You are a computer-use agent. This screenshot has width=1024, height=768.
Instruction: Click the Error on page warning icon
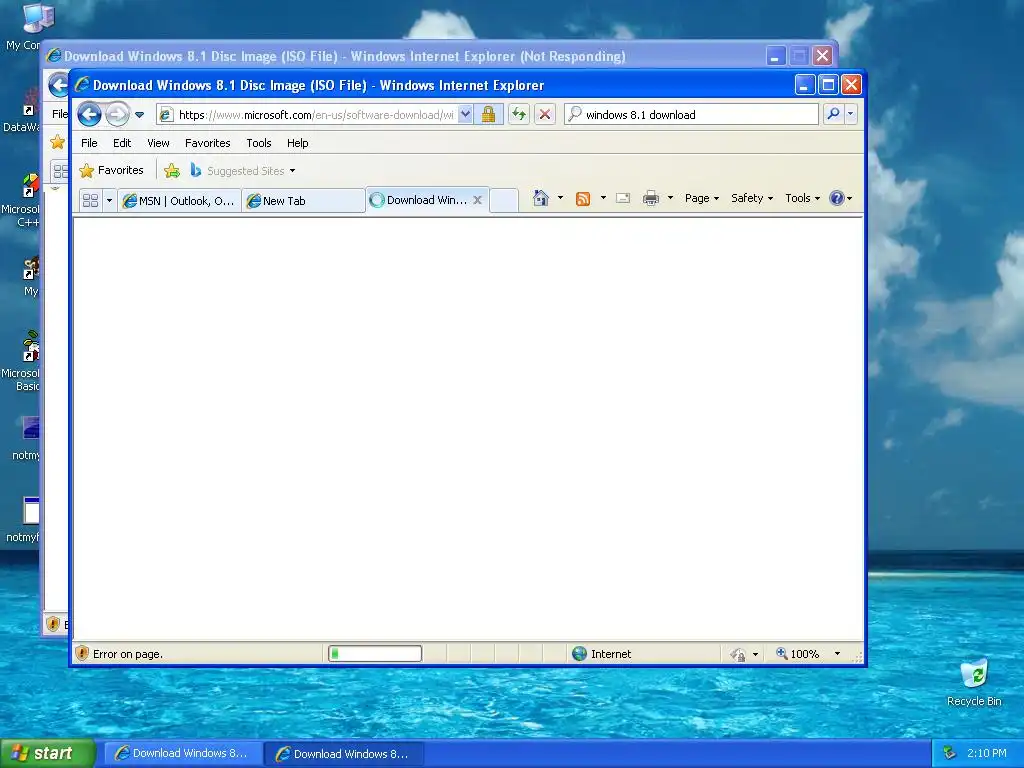82,653
